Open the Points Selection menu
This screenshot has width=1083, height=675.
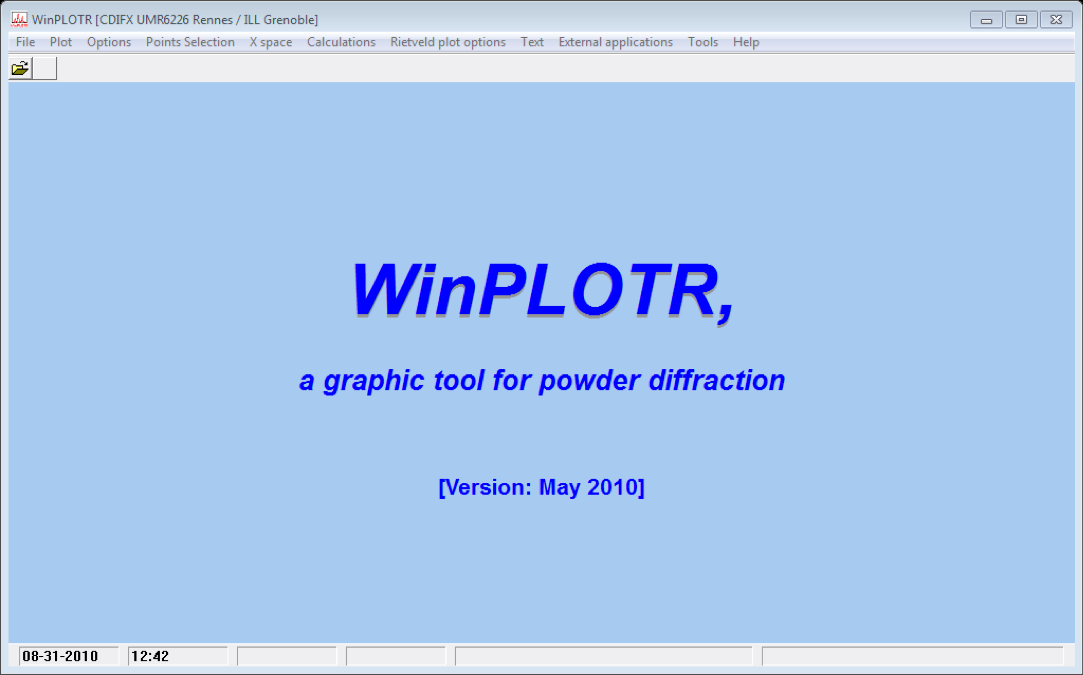point(190,42)
